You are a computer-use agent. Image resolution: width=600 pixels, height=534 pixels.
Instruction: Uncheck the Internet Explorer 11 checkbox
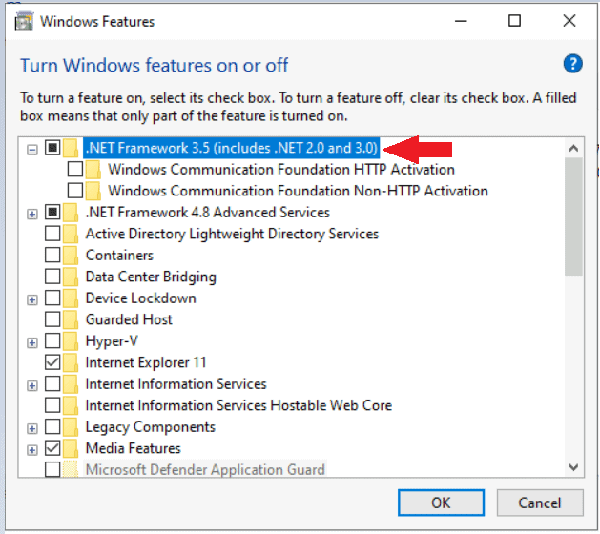pos(53,362)
